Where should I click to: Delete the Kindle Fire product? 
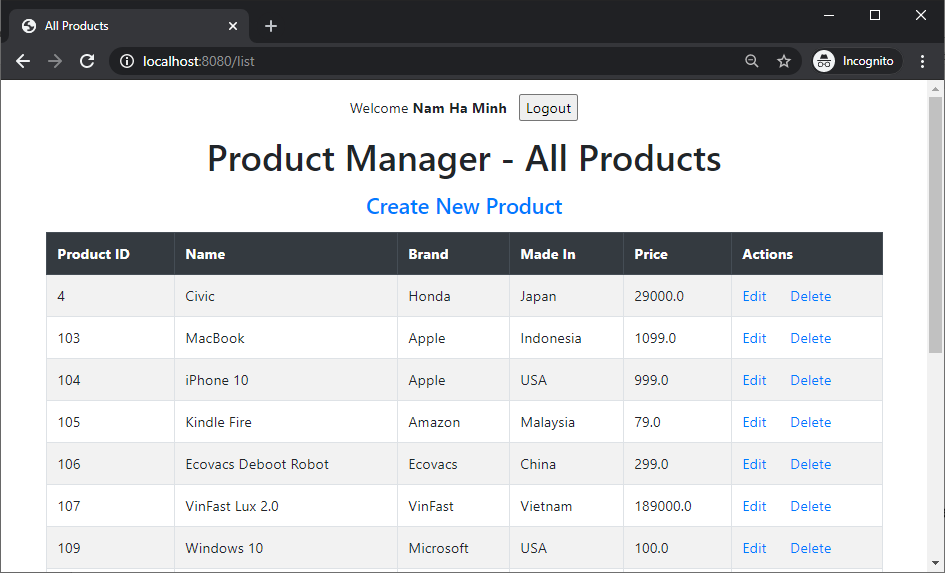coord(811,422)
